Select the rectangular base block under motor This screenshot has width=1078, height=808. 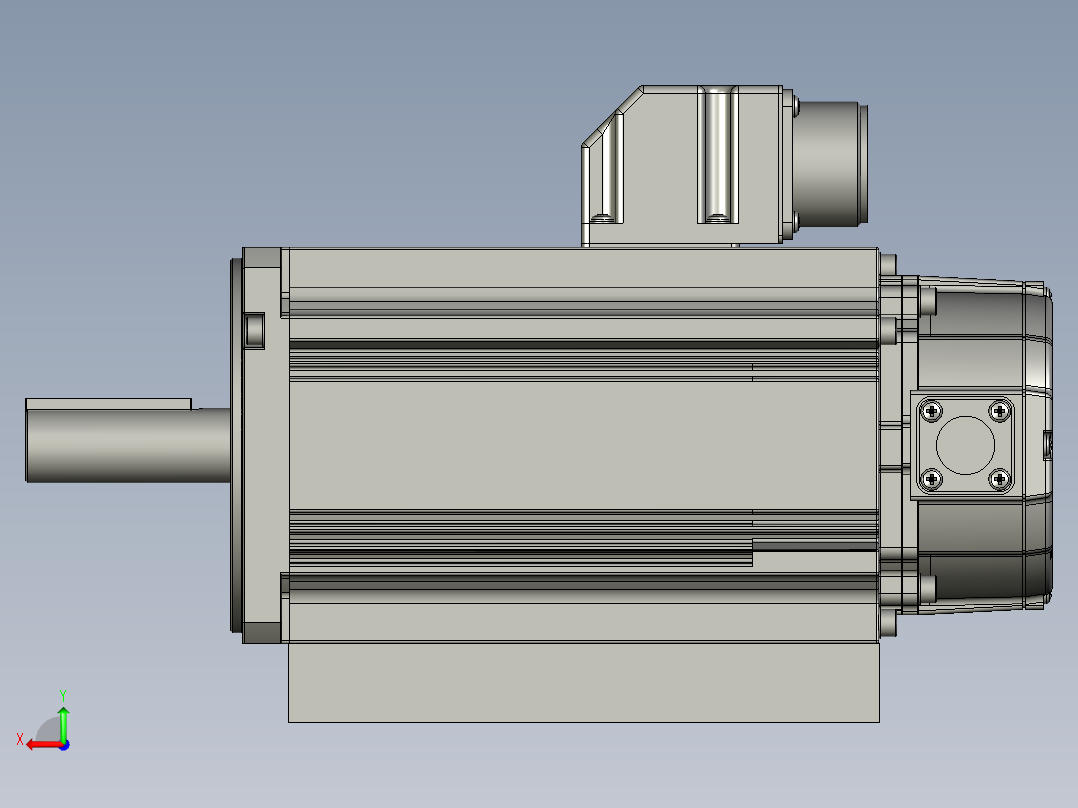584,682
